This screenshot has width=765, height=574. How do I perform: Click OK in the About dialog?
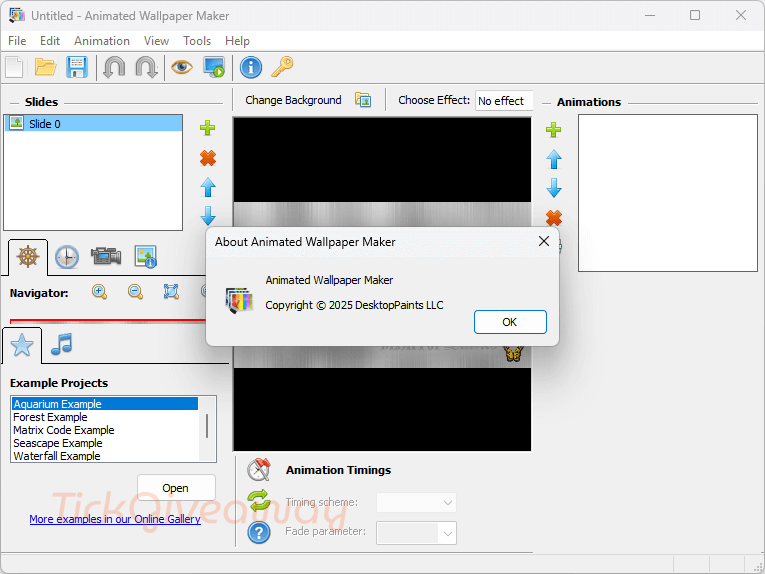coord(510,322)
